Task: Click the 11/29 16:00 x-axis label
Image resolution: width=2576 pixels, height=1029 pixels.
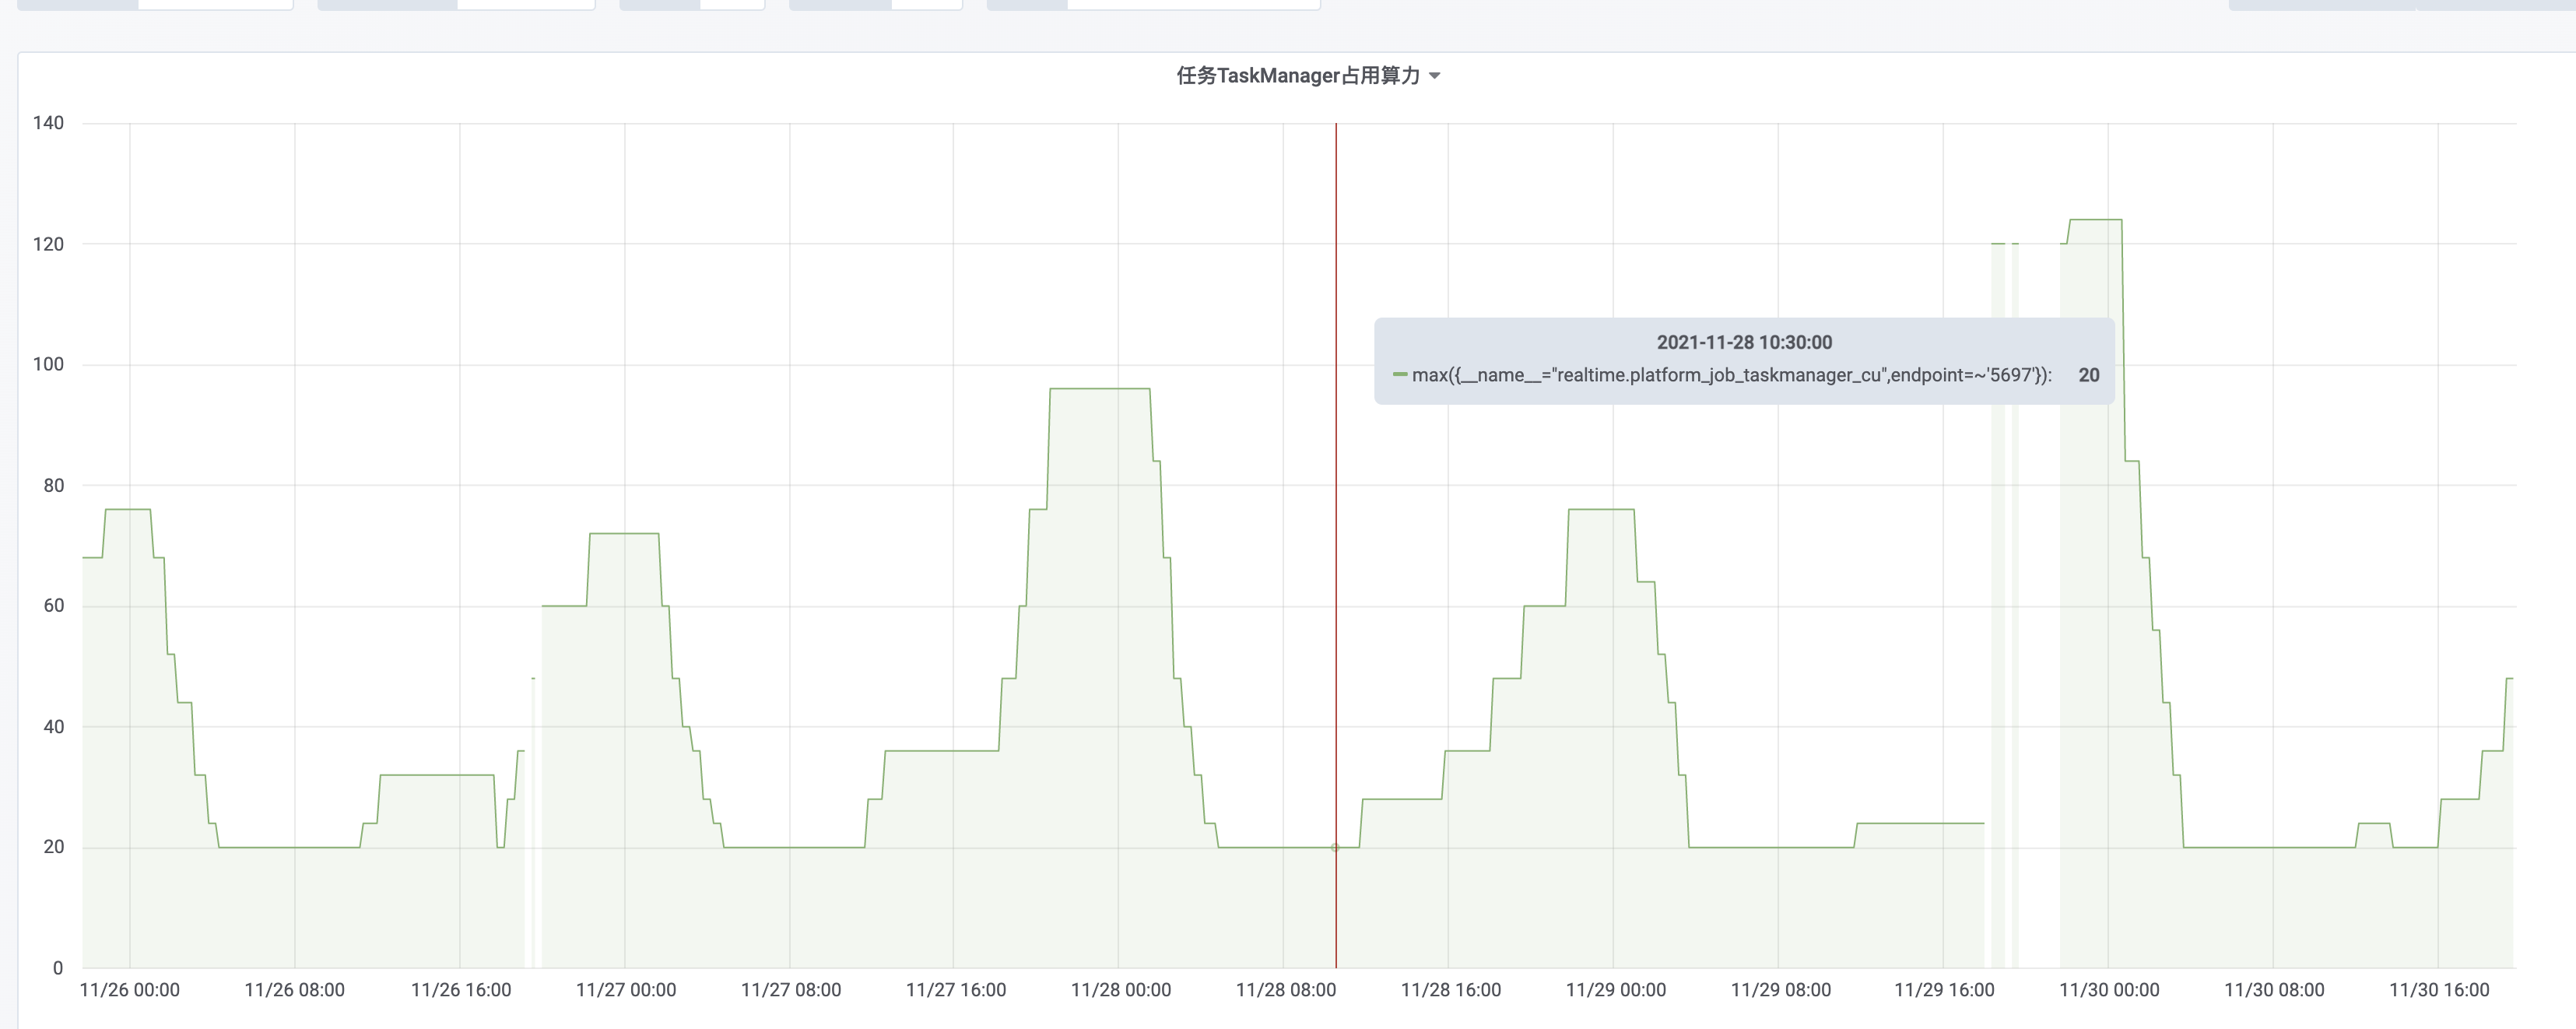Action: click(x=1944, y=990)
